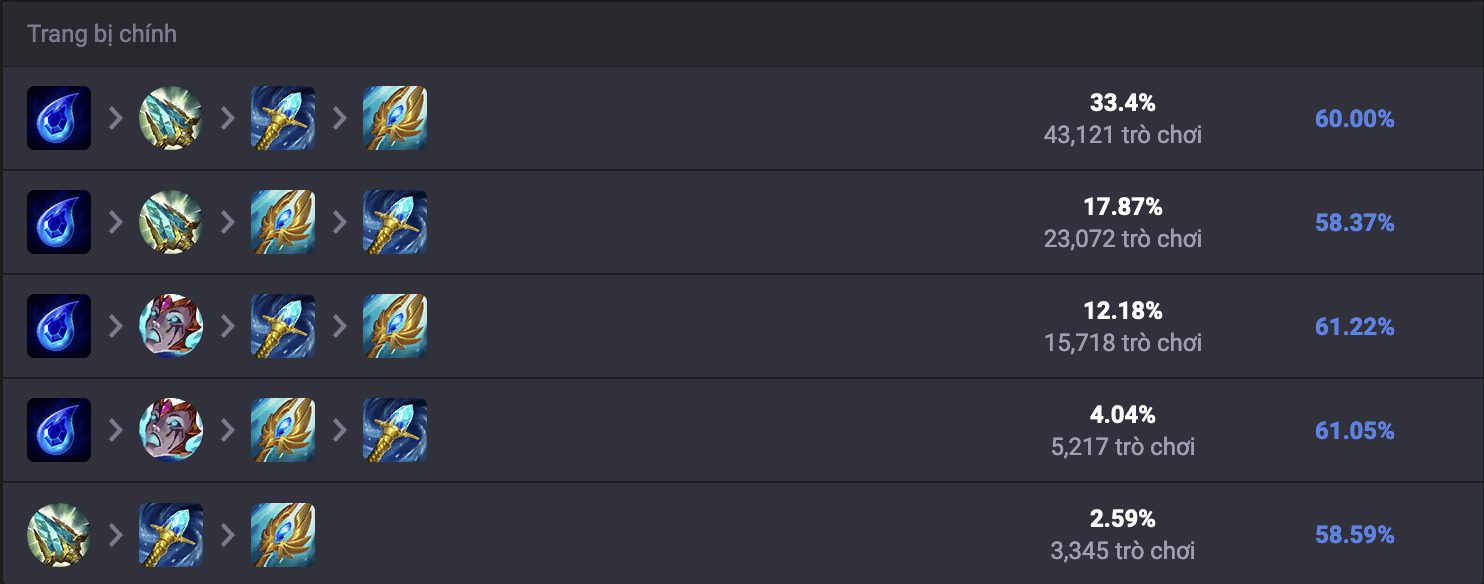Click the gold winged staff in the 33.4% build
This screenshot has width=1484, height=584.
pyautogui.click(x=395, y=118)
